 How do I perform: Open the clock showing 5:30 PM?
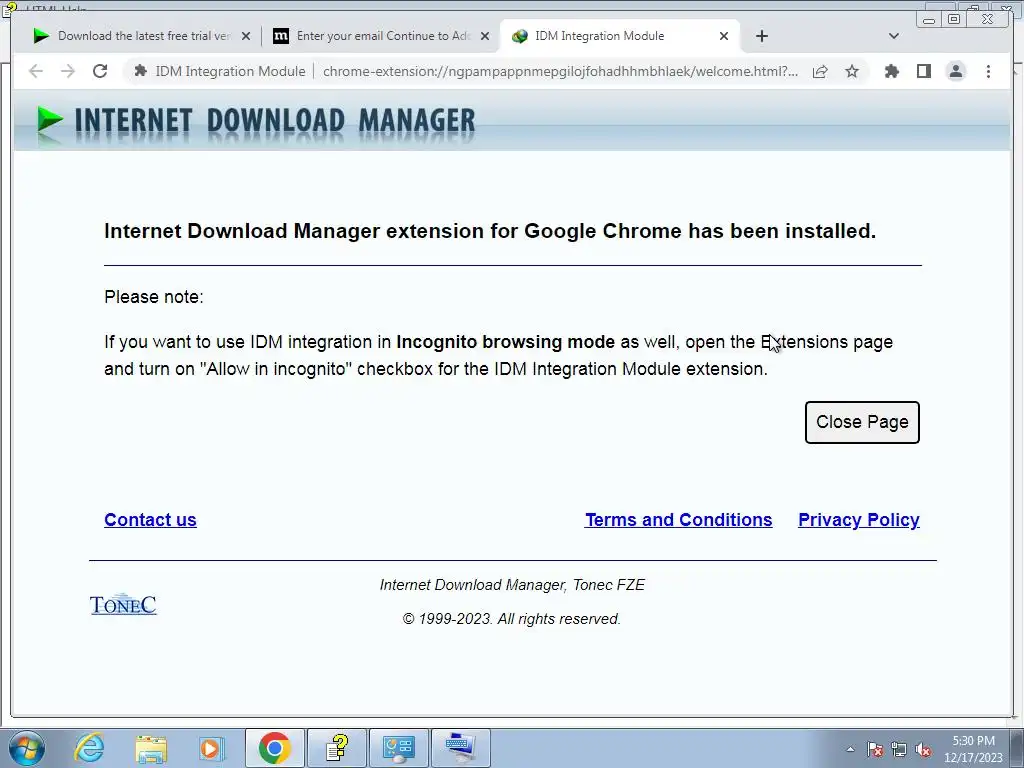tap(973, 749)
